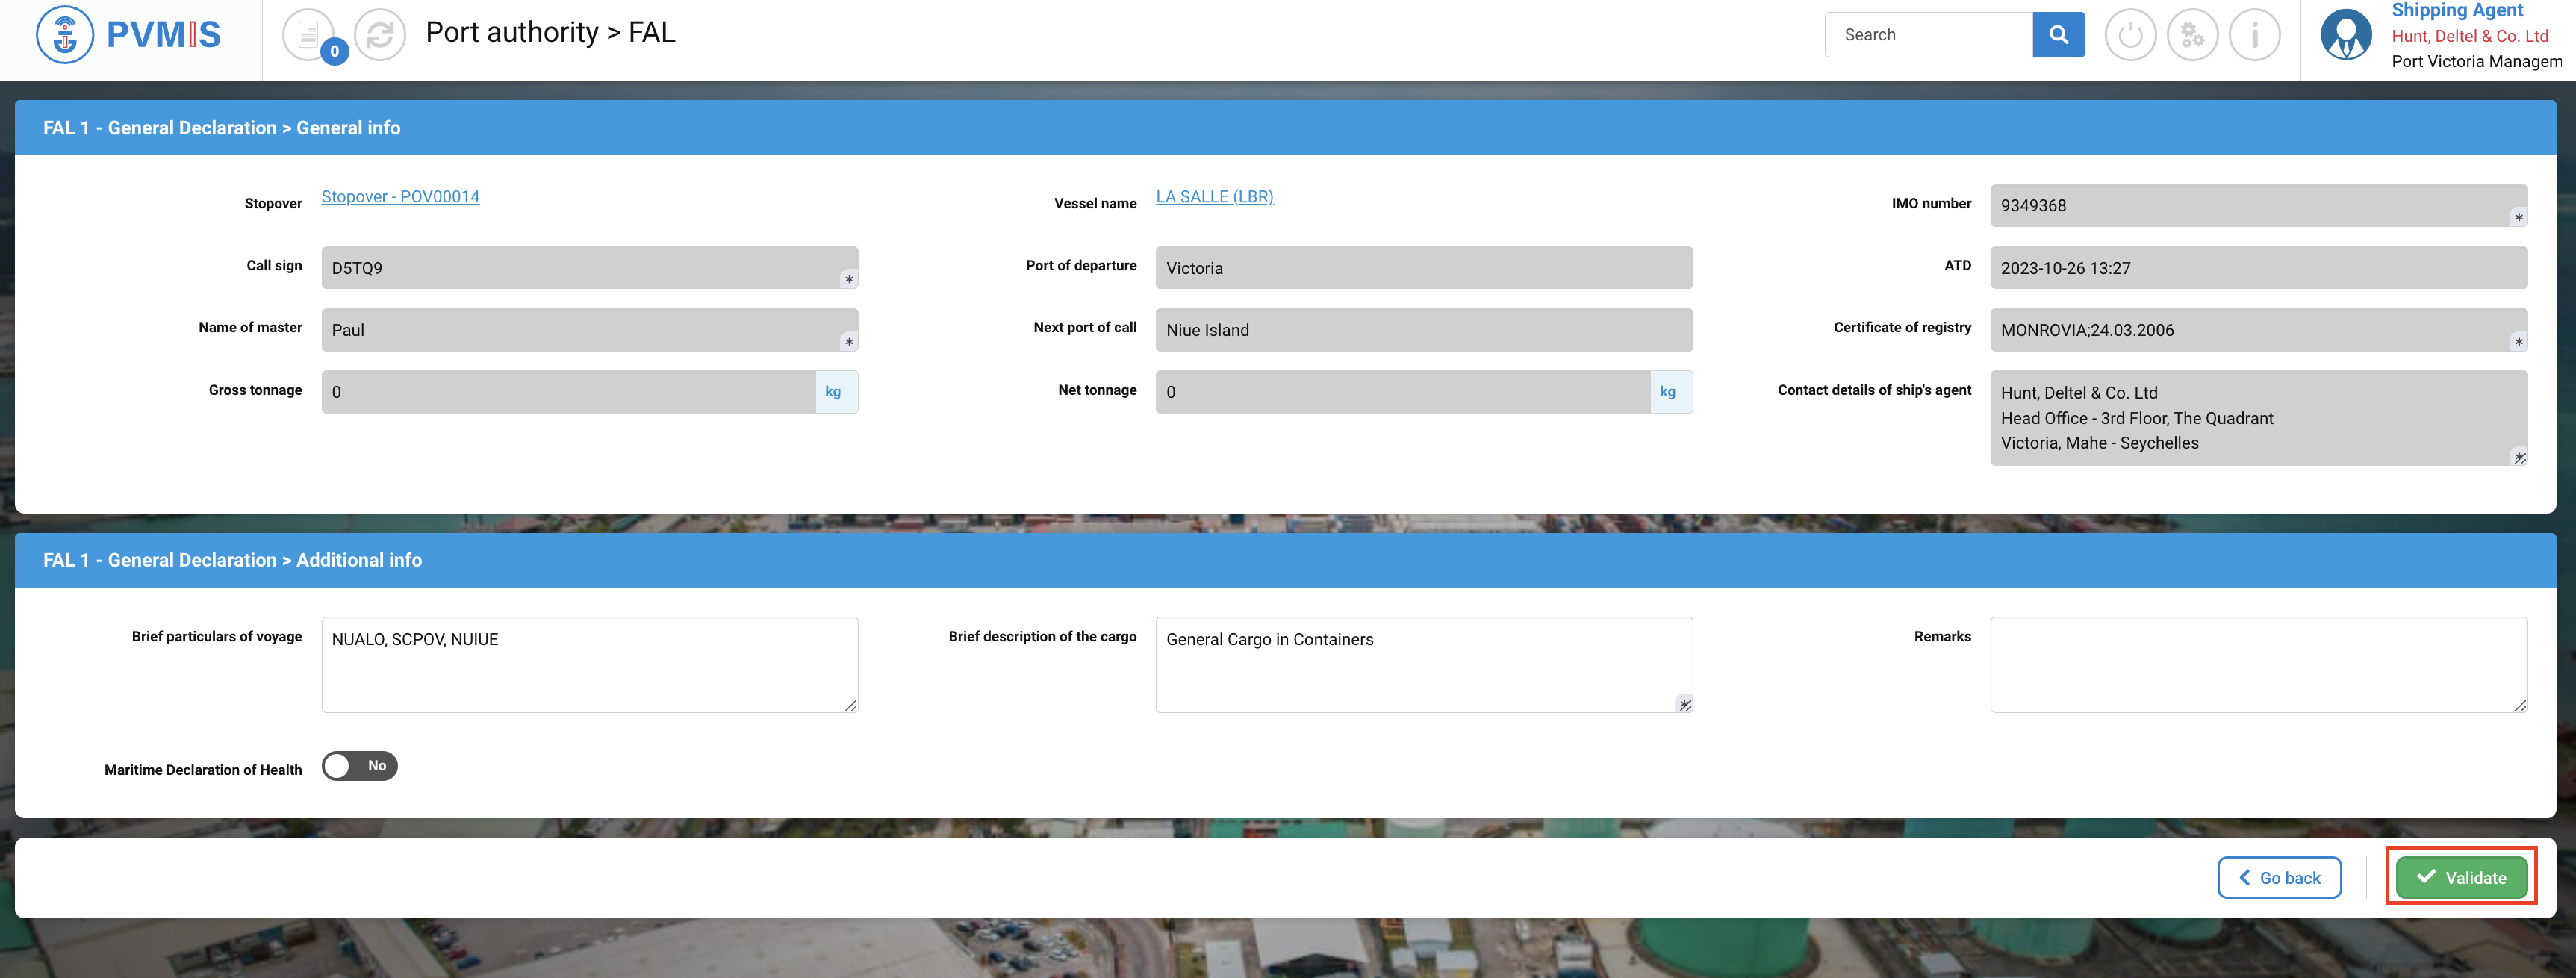This screenshot has width=2576, height=978.
Task: Click the Go back button
Action: pos(2279,877)
